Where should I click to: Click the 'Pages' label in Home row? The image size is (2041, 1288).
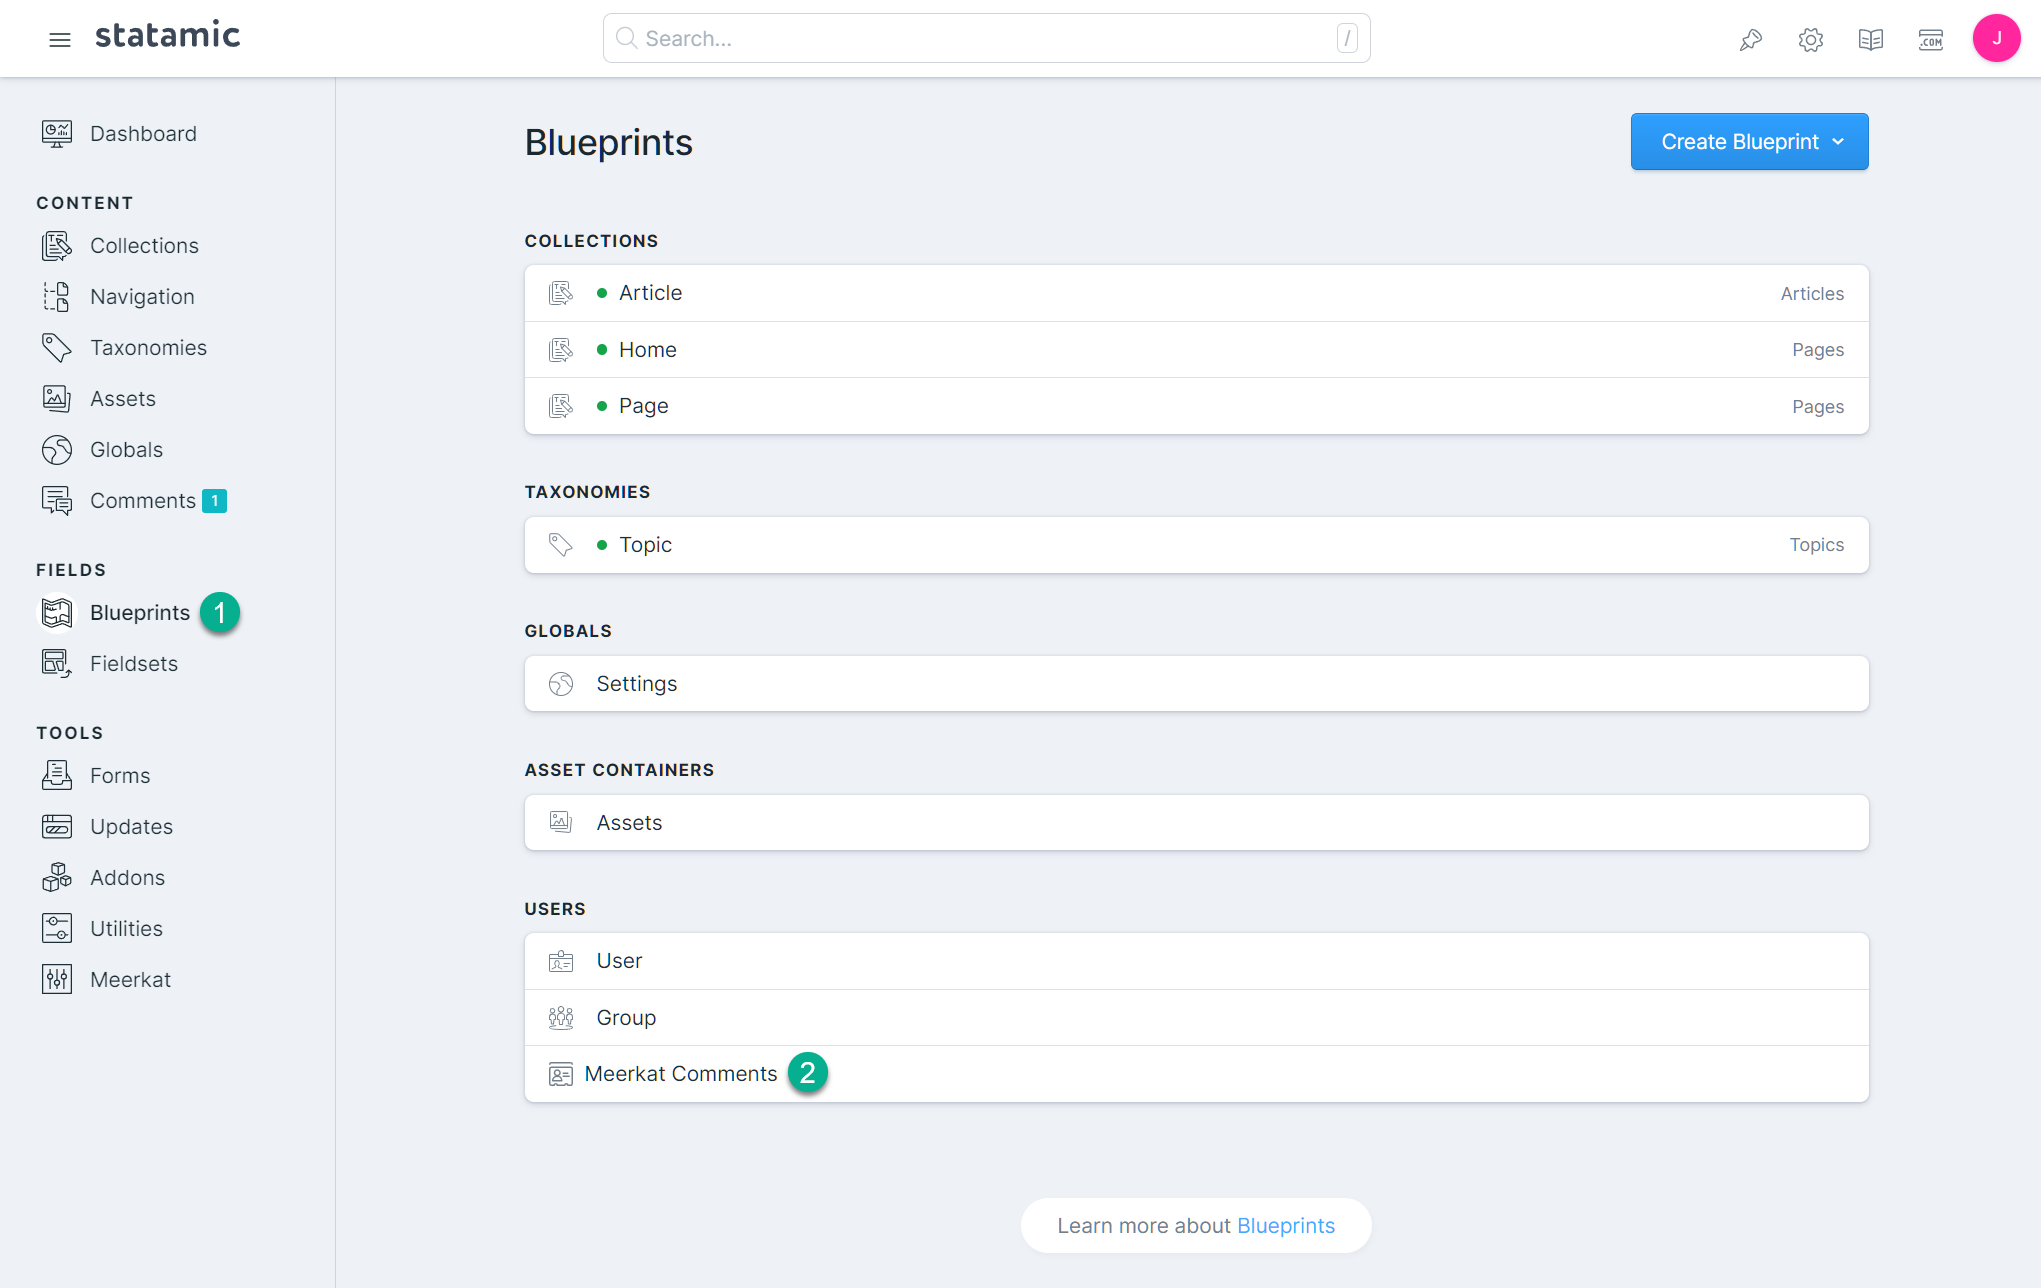(x=1818, y=350)
